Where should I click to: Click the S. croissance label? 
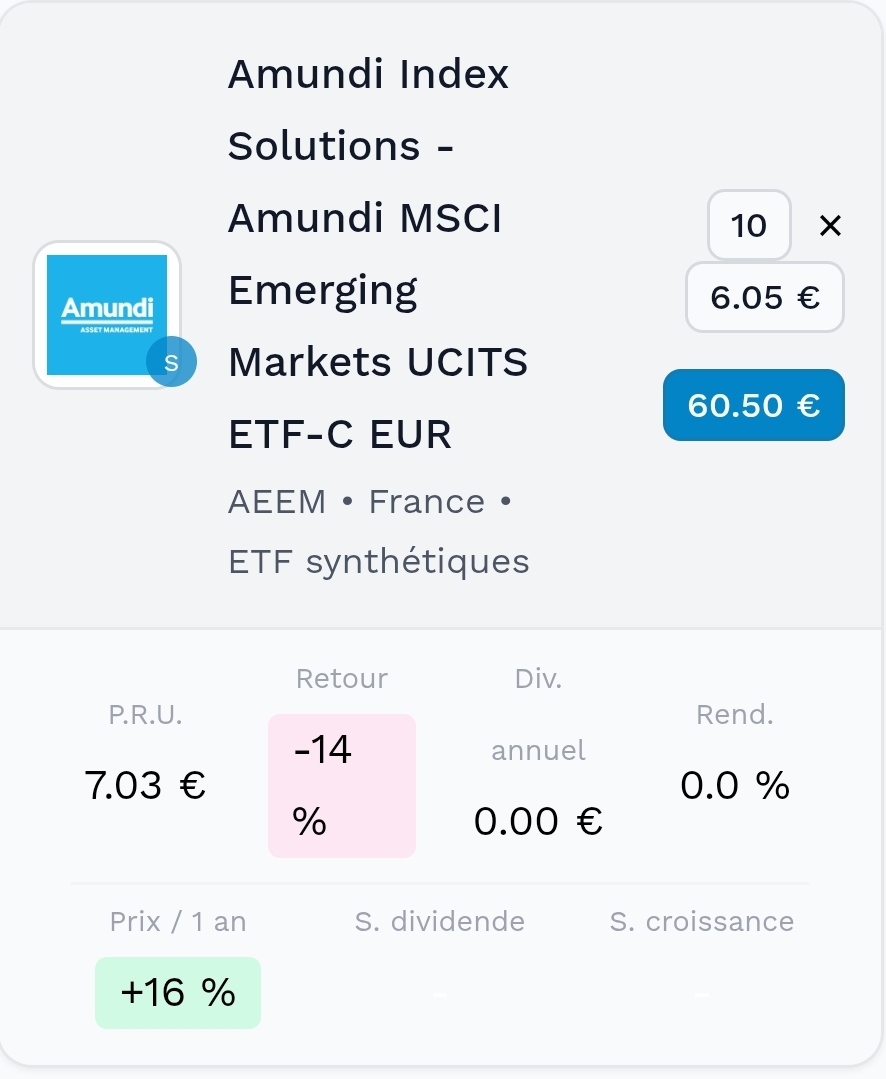click(x=702, y=921)
